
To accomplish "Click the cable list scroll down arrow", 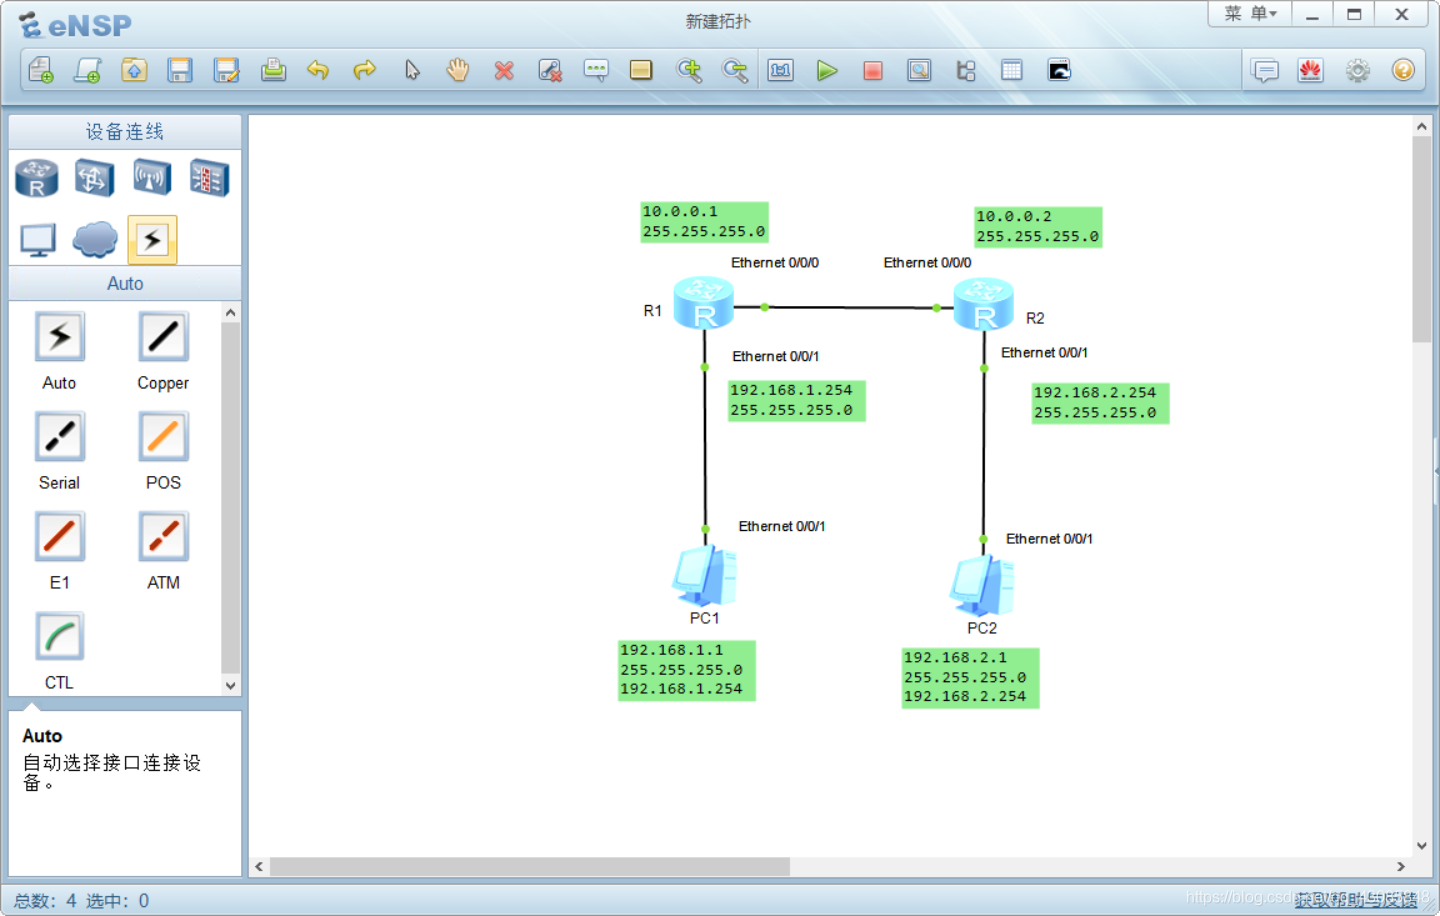I will [x=231, y=686].
